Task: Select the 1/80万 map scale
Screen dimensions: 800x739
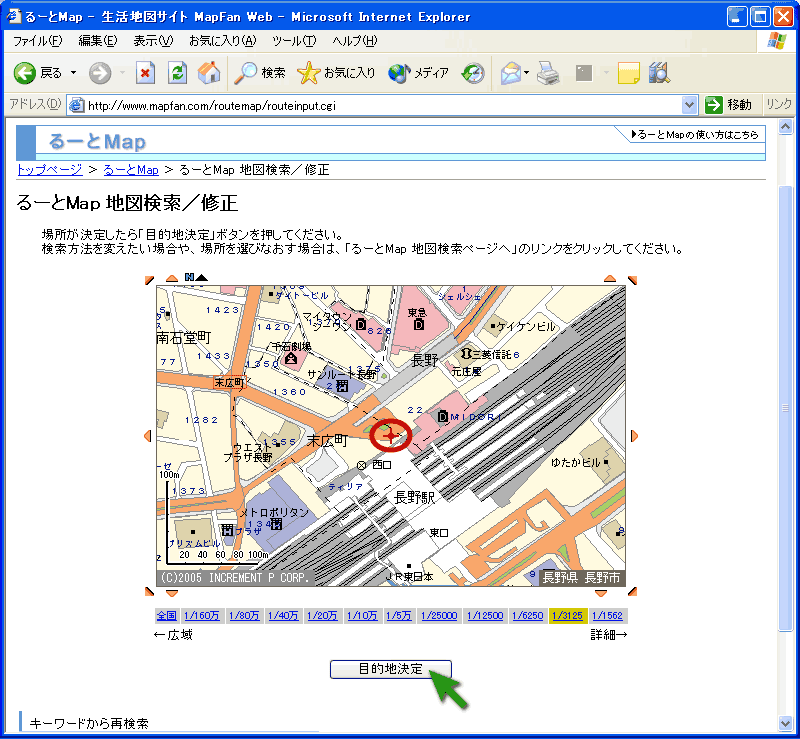Action: coord(244,615)
